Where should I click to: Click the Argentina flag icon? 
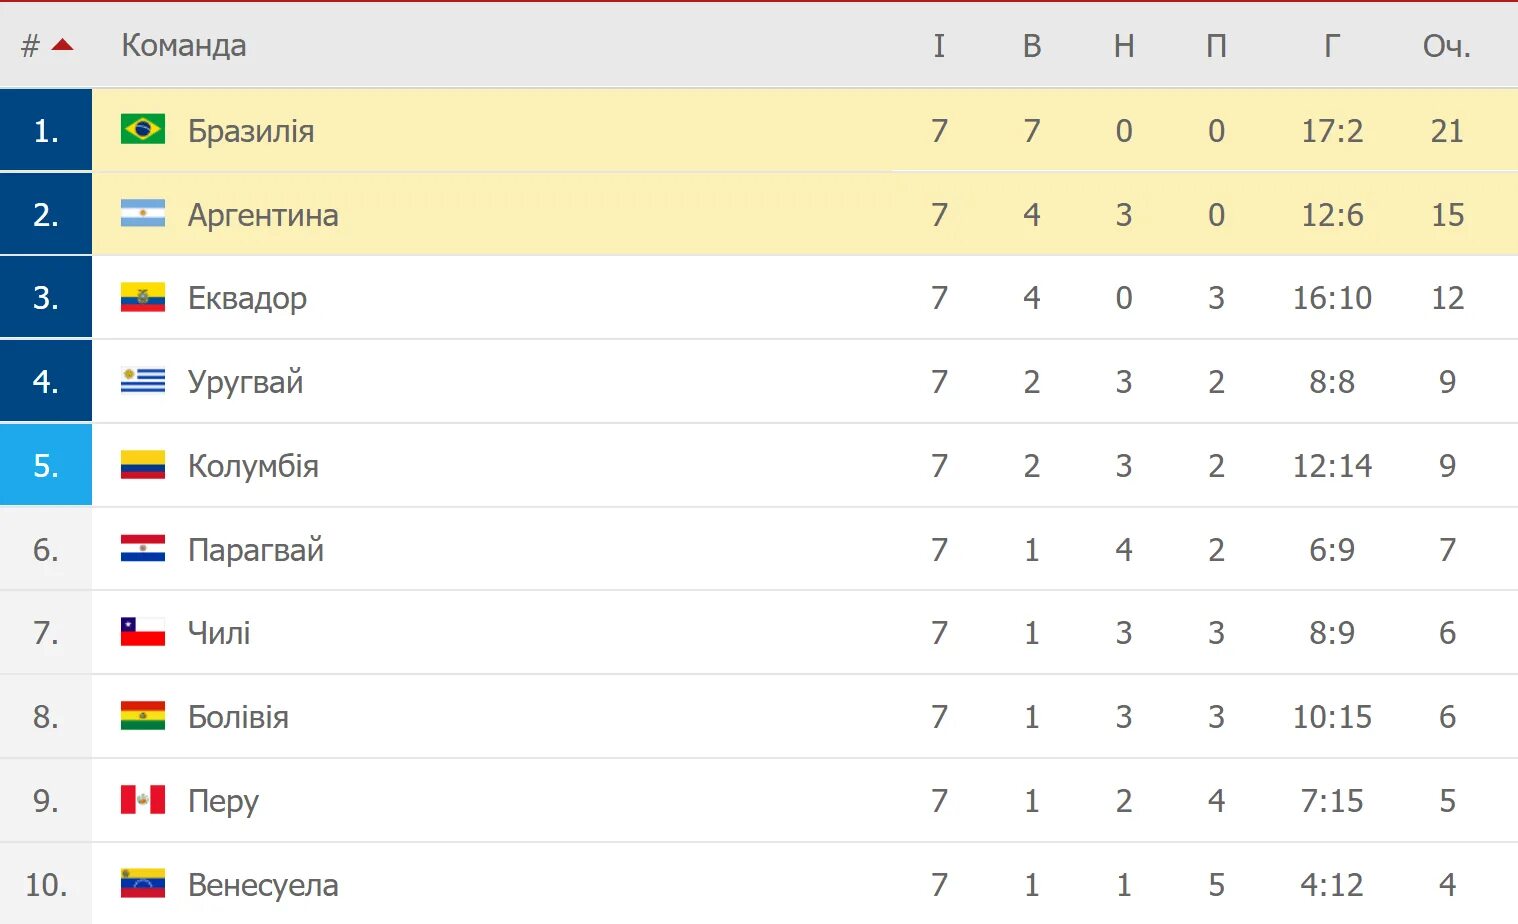tap(143, 214)
